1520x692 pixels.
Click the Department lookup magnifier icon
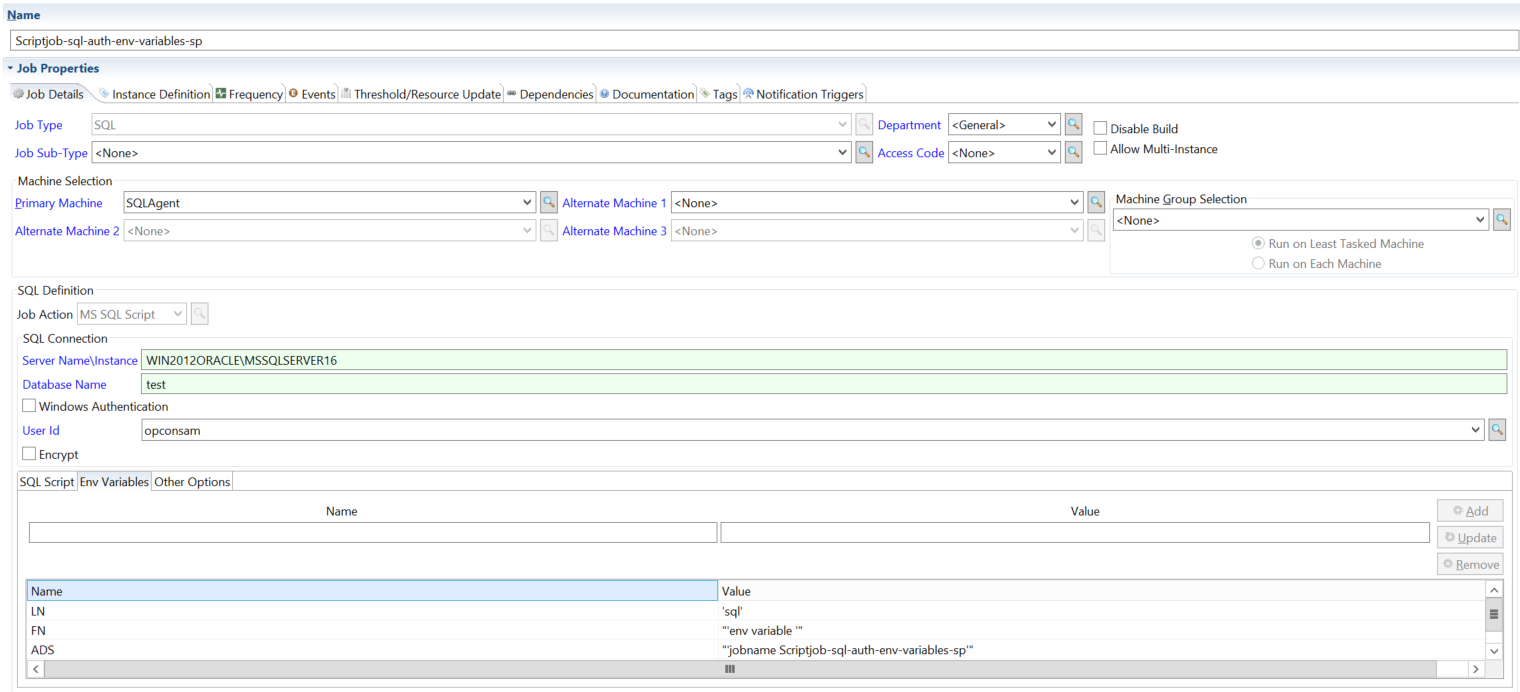click(1073, 125)
